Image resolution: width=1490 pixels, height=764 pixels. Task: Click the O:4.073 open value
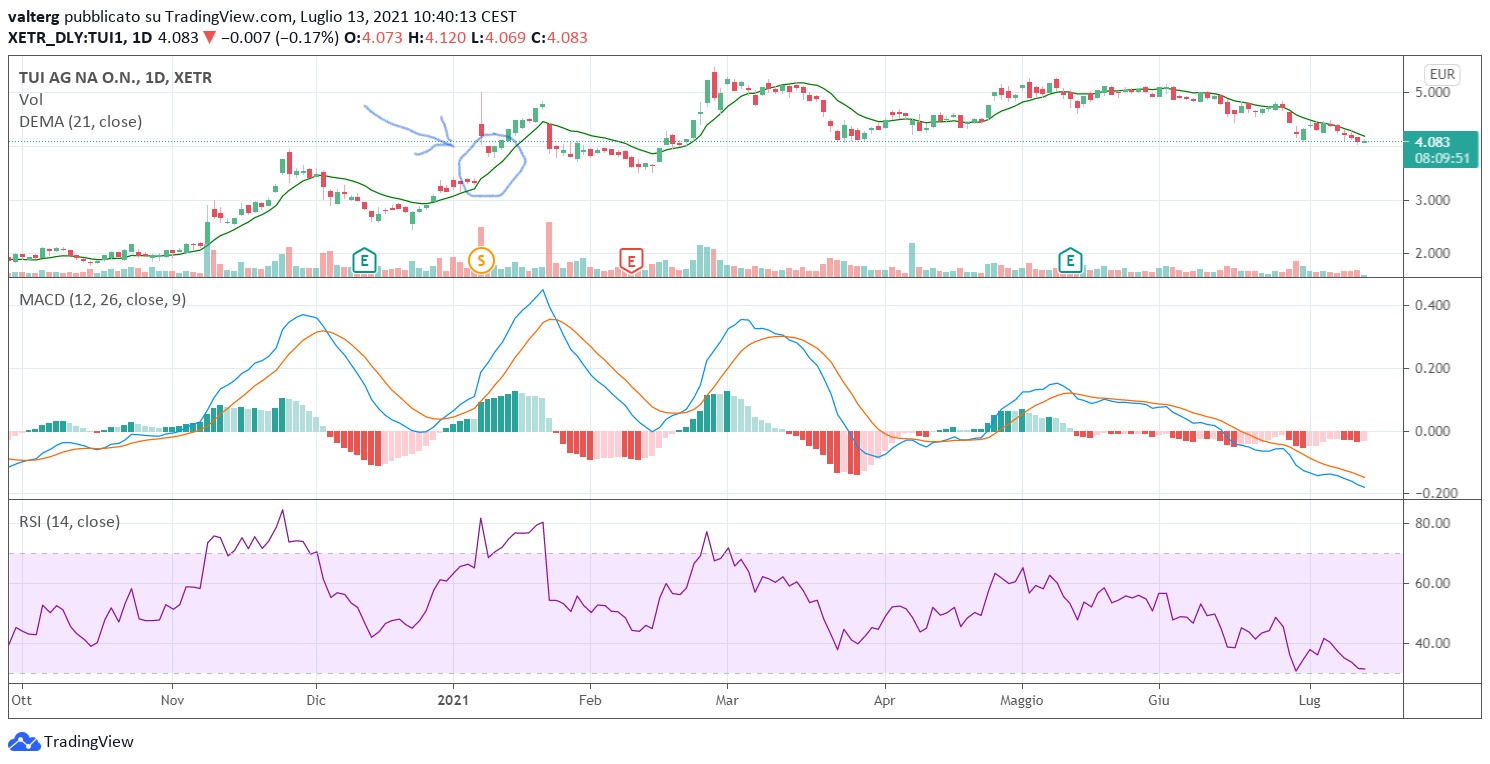tap(372, 38)
